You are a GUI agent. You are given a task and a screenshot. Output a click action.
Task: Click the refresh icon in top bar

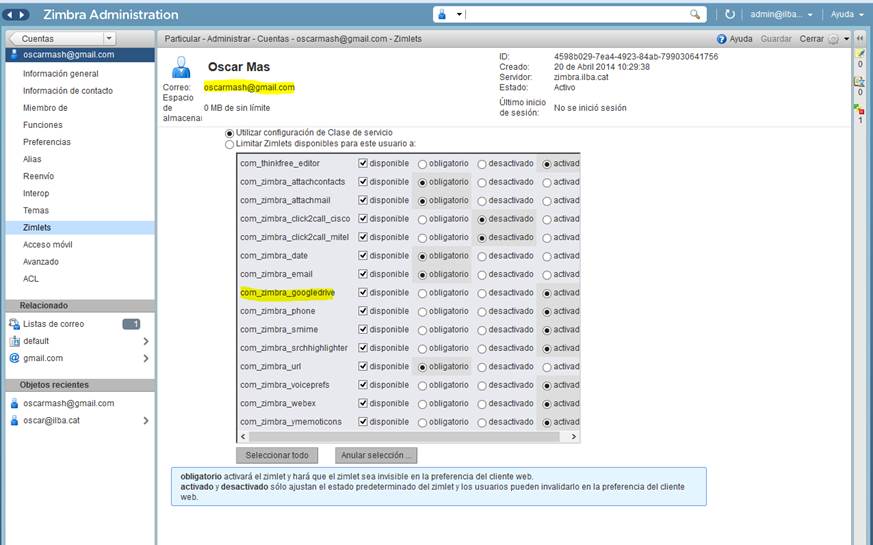click(729, 14)
